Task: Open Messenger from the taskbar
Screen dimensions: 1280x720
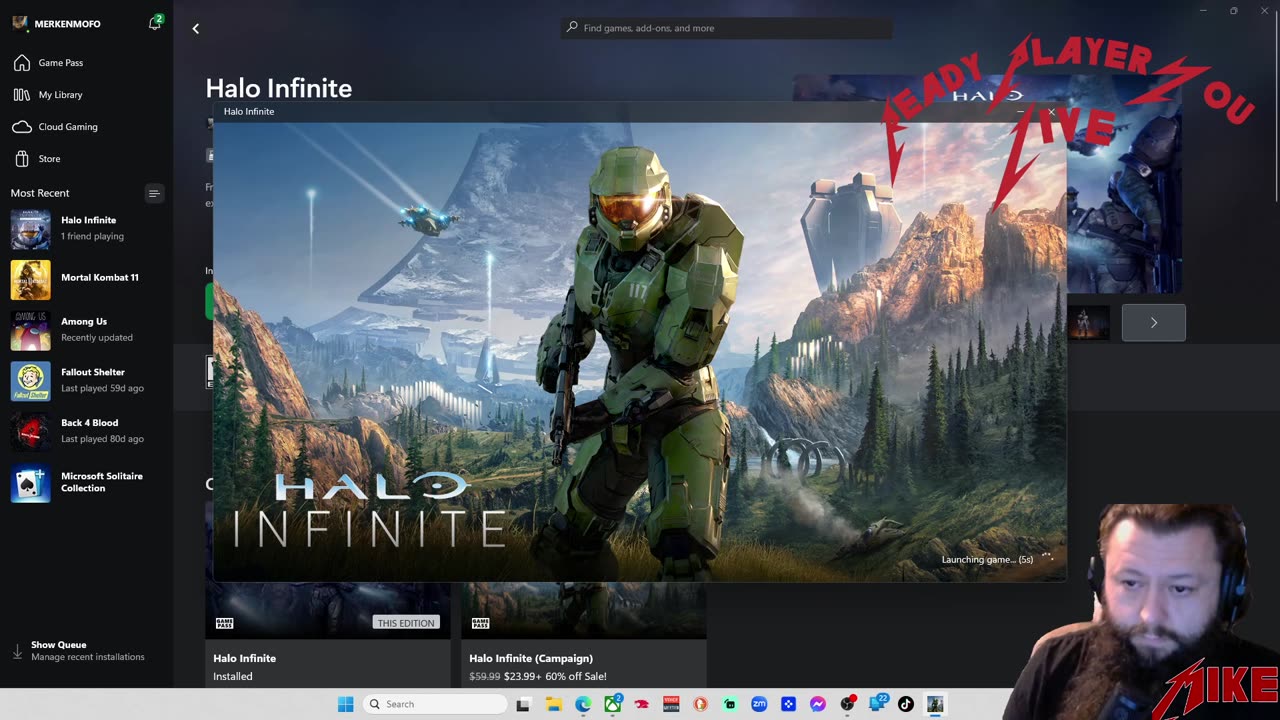Action: point(818,704)
